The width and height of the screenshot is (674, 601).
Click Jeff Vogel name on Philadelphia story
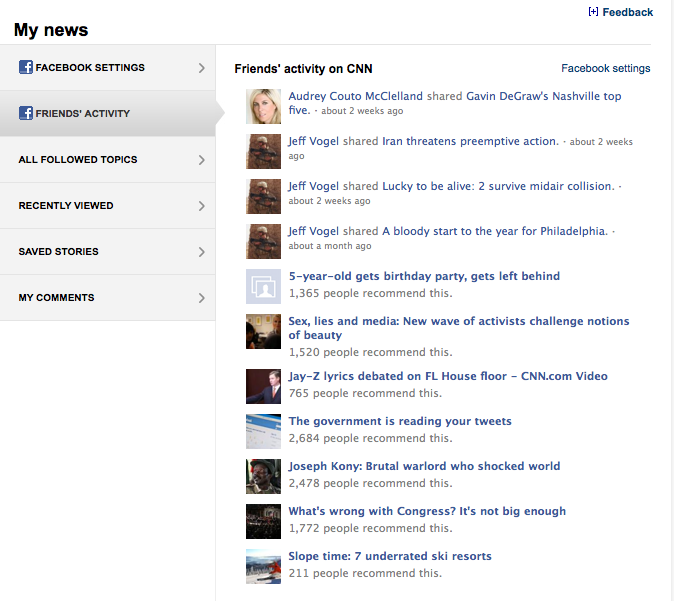click(313, 231)
